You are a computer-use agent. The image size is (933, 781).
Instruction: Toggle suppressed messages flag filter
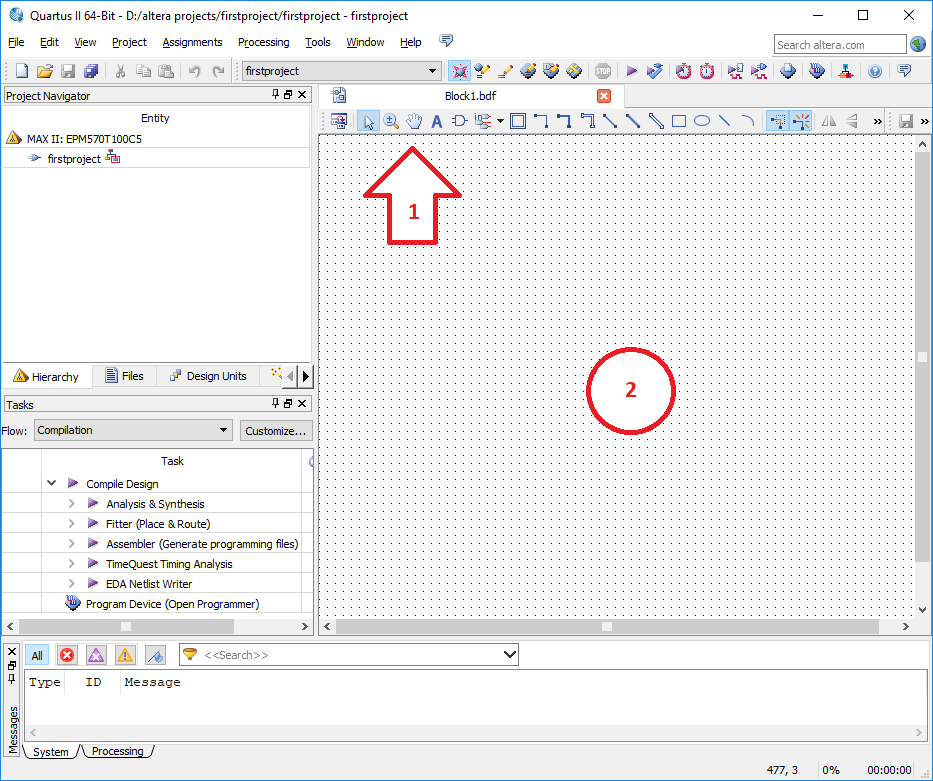pyautogui.click(x=155, y=655)
